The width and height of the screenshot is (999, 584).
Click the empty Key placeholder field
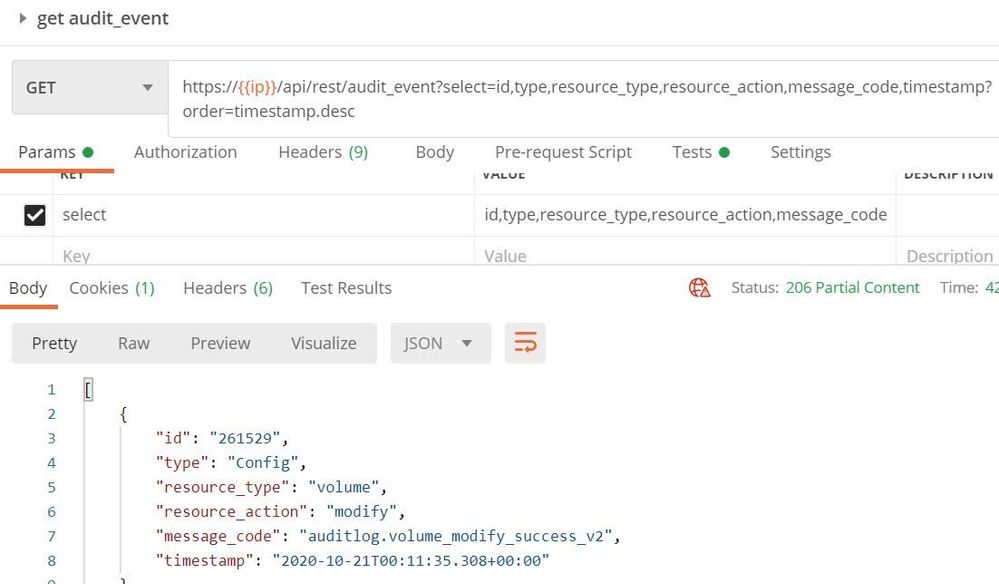coord(264,255)
